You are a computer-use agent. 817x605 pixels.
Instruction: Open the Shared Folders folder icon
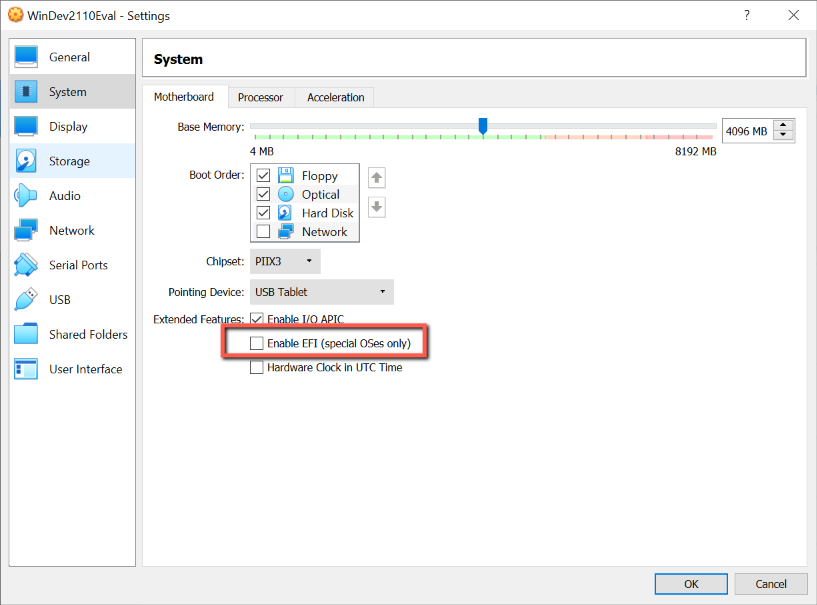click(26, 334)
